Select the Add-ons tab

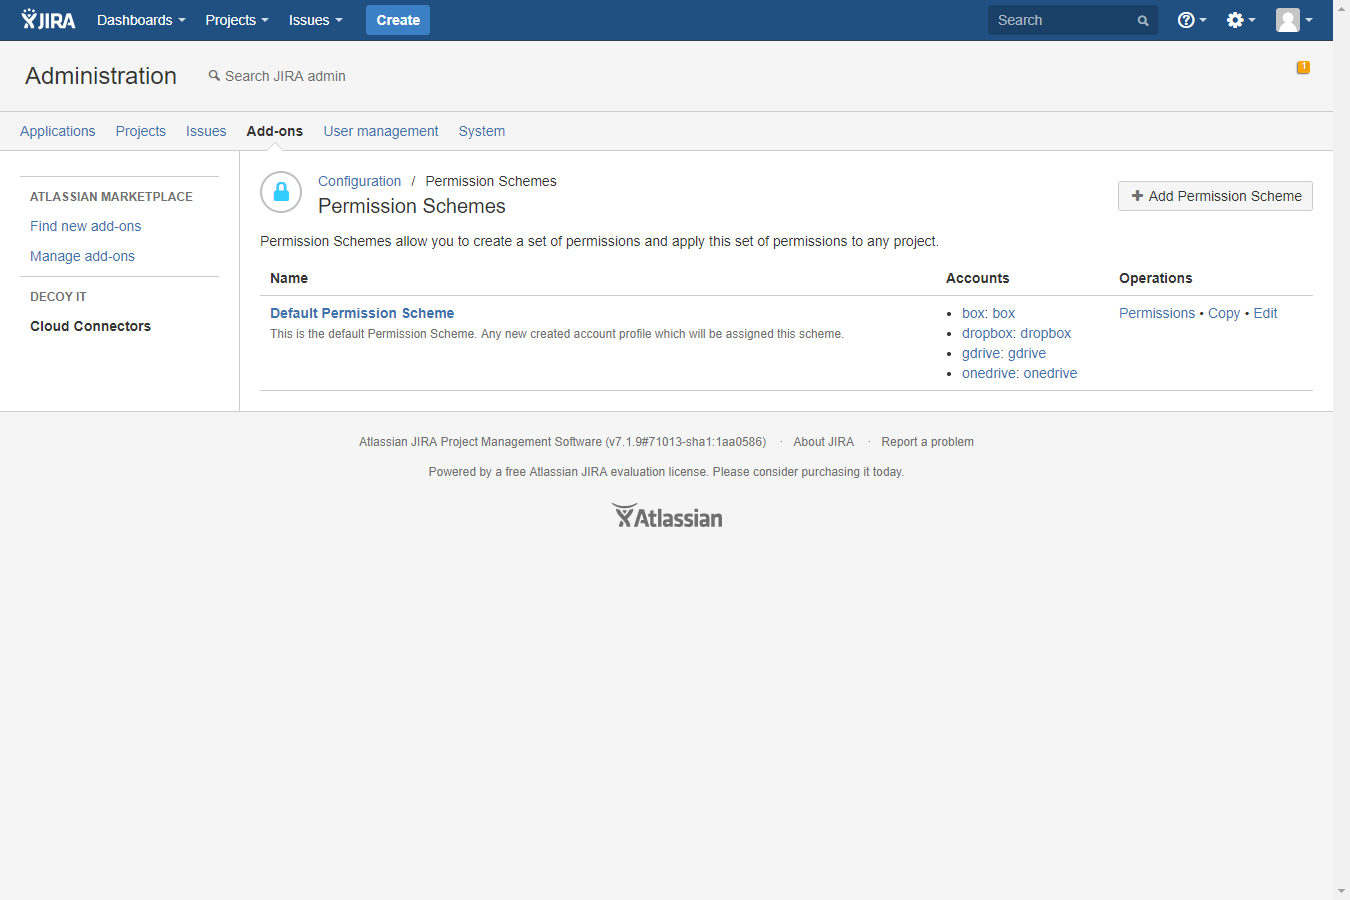[x=275, y=131]
